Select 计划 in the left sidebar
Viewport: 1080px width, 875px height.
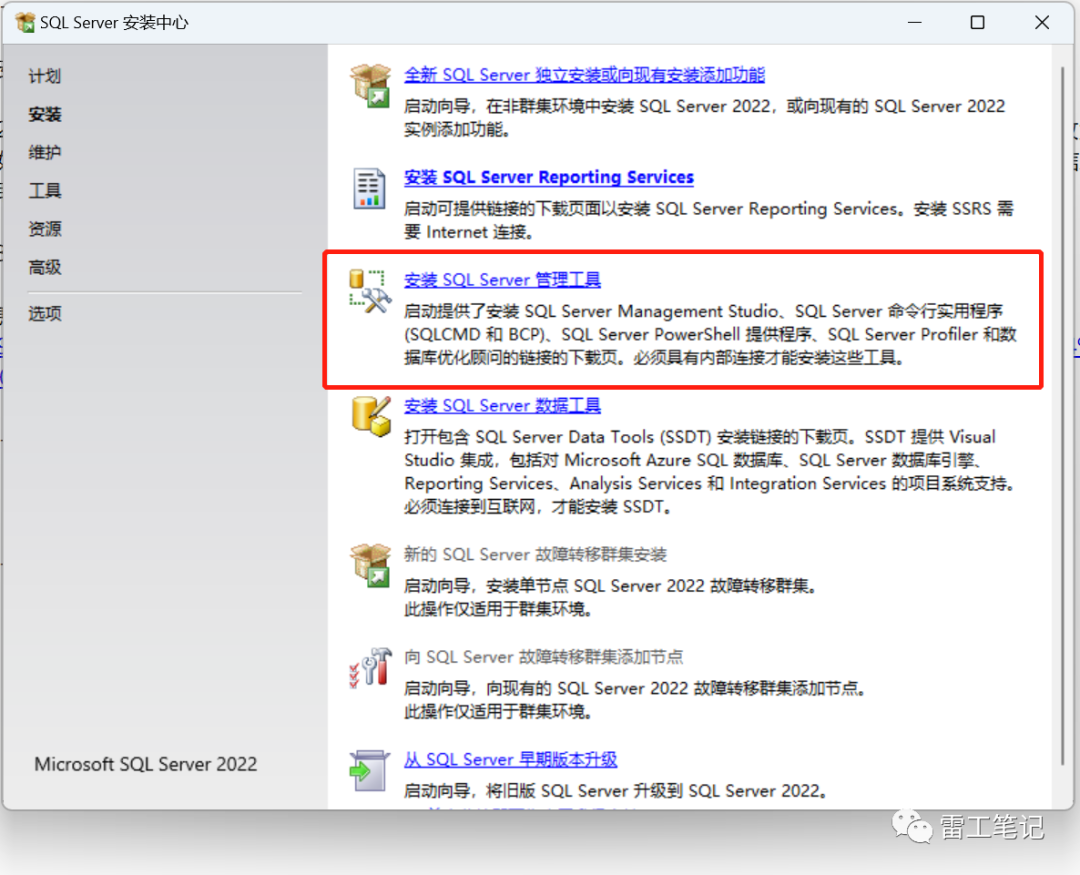click(45, 76)
